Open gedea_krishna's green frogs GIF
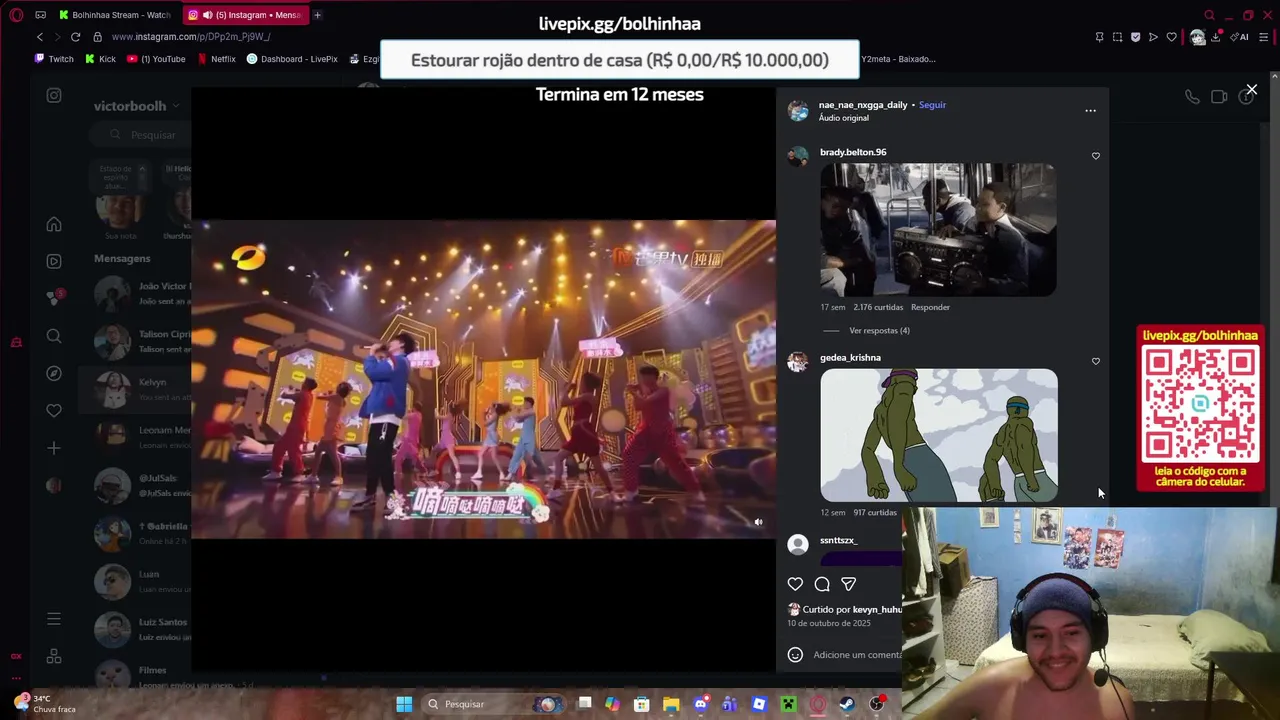The image size is (1280, 720). (x=939, y=435)
